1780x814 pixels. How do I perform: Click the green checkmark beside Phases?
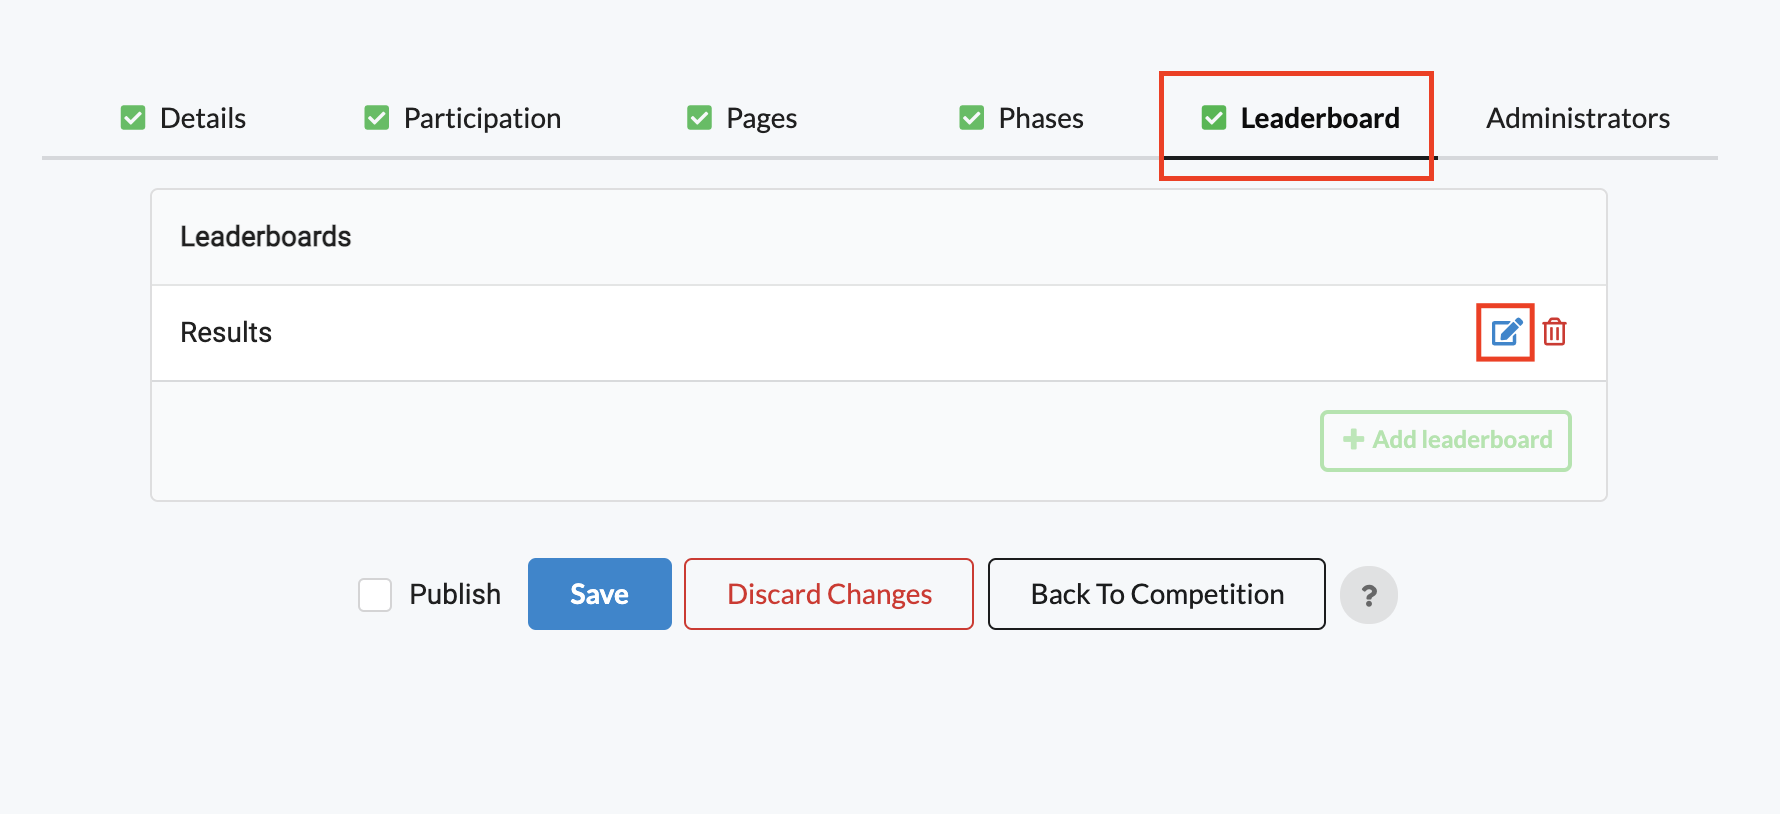pyautogui.click(x=971, y=117)
